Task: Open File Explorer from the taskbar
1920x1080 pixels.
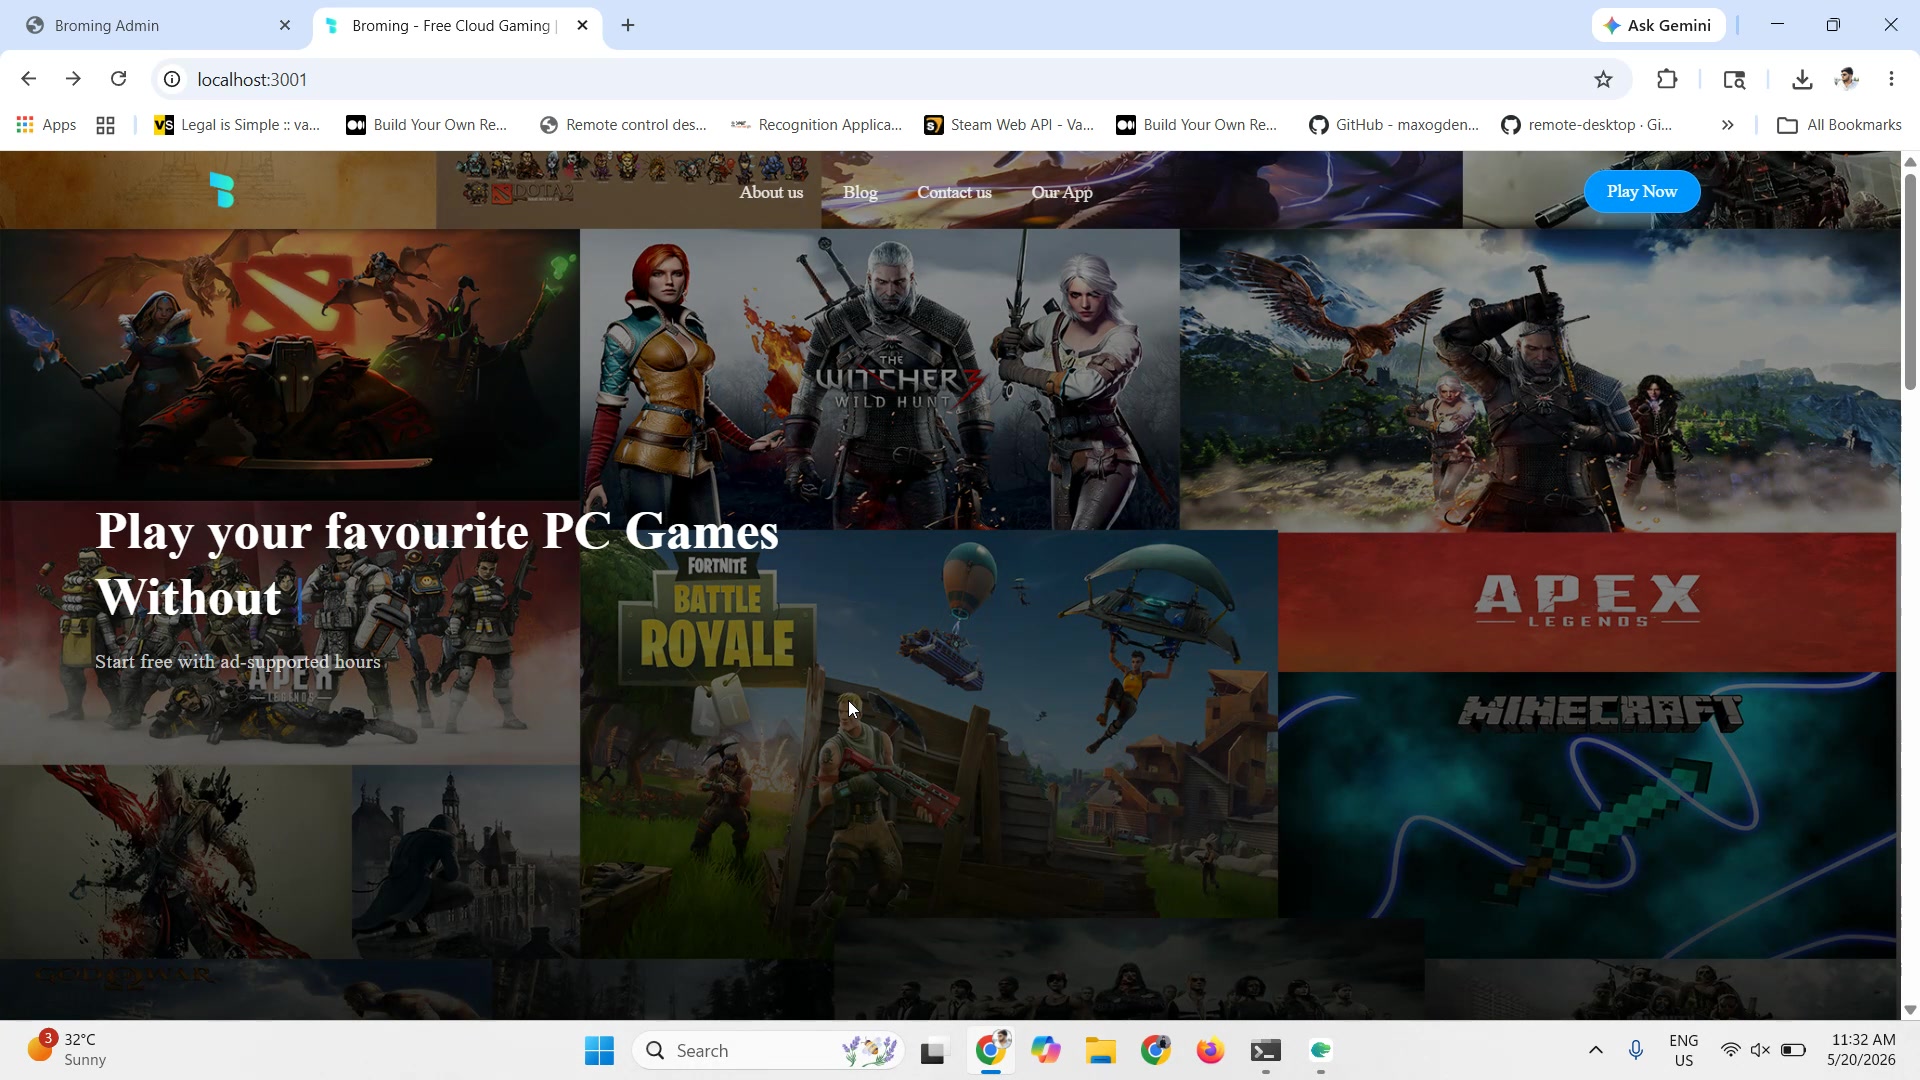Action: 1100,1051
